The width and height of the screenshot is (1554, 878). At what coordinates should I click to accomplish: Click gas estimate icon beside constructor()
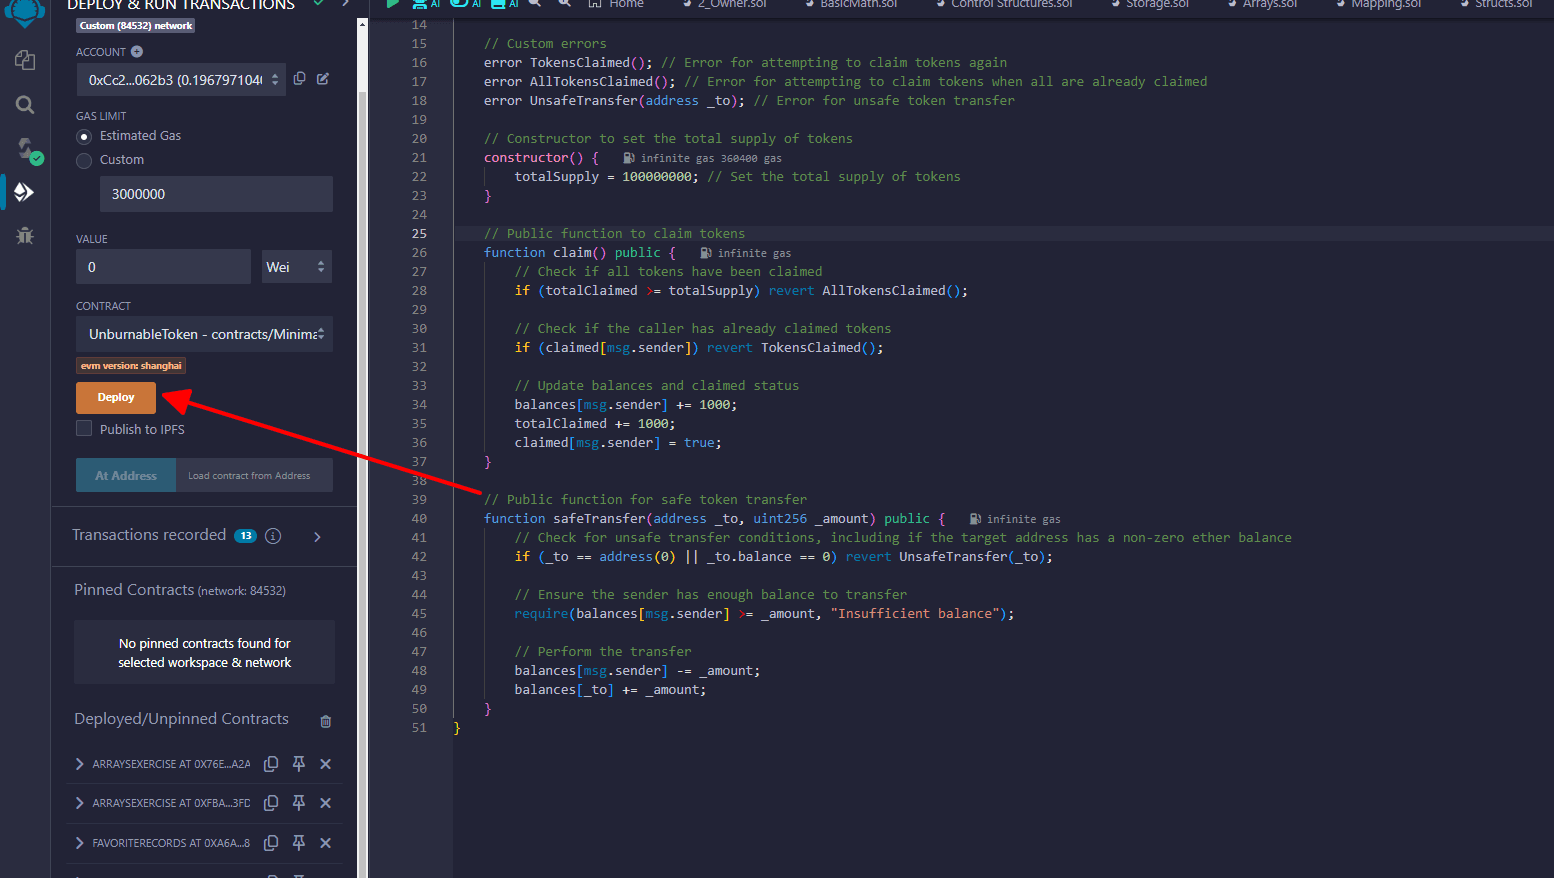pyautogui.click(x=628, y=158)
